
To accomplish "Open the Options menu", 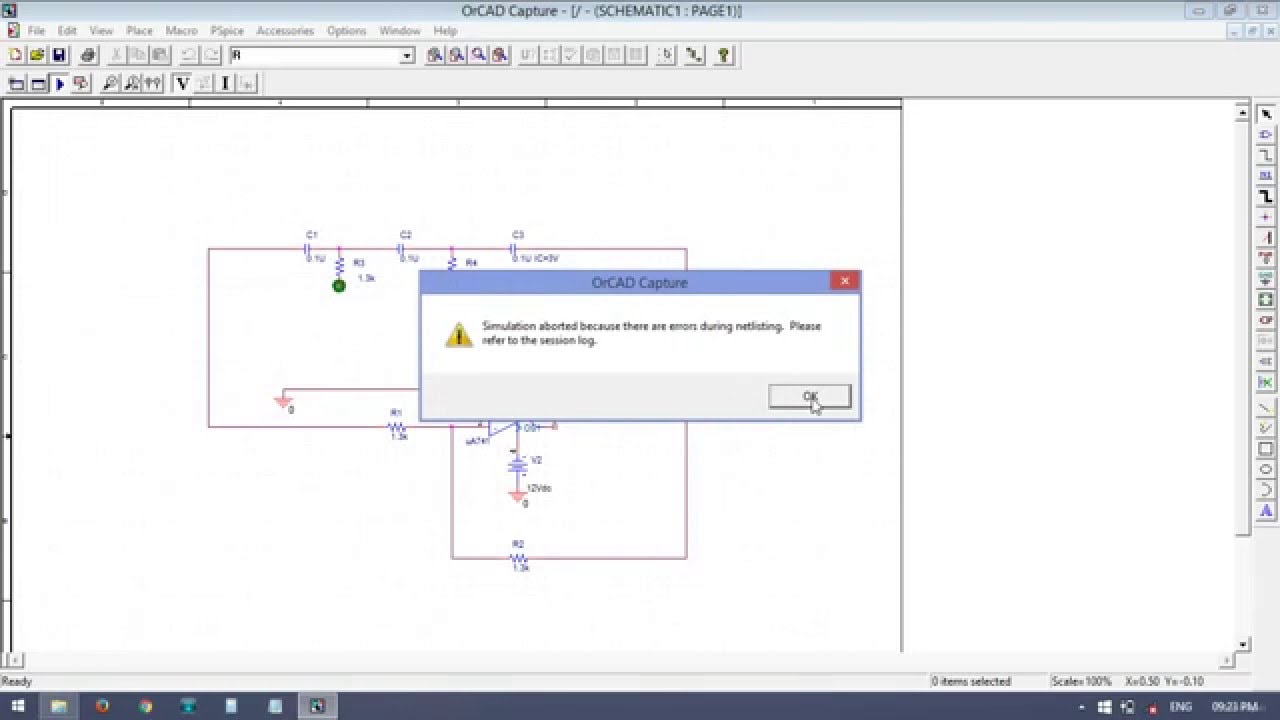I will tap(346, 31).
